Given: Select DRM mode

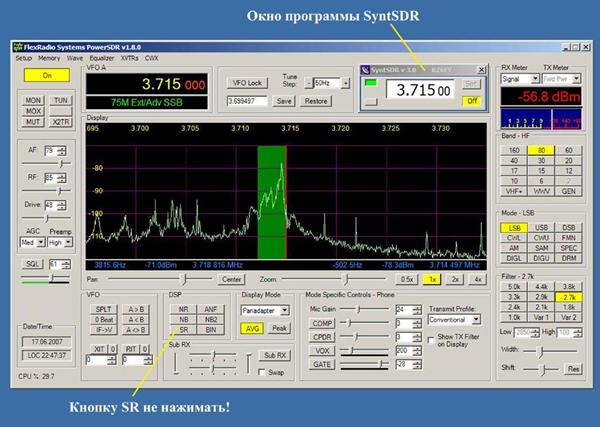Looking at the screenshot, I should click(569, 258).
